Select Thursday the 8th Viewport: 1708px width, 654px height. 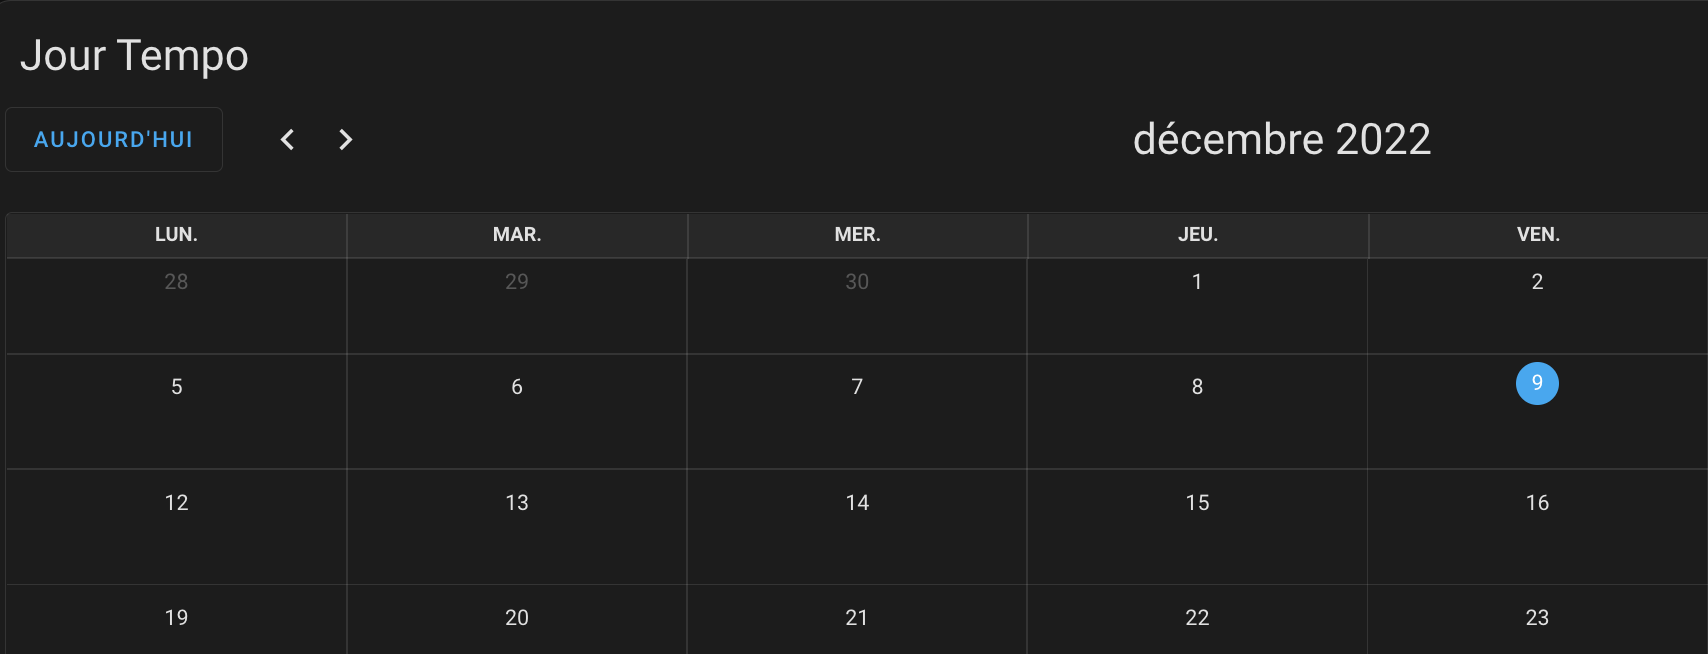point(1197,388)
